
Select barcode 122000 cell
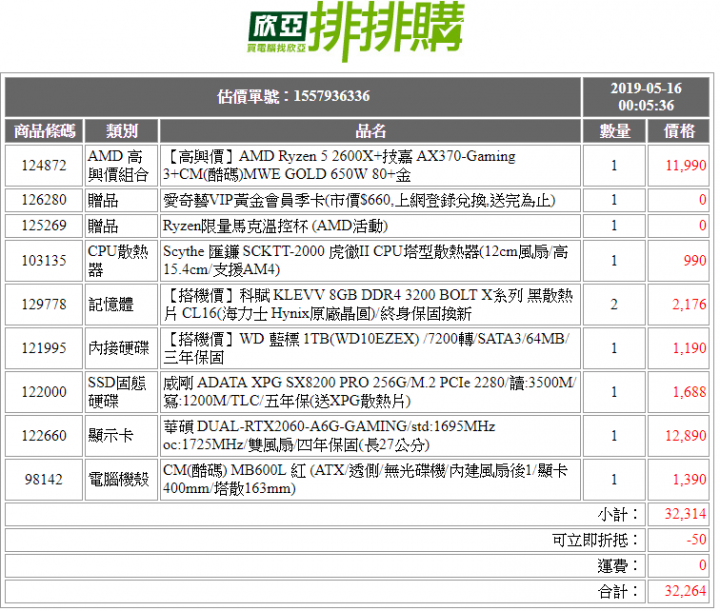tap(44, 392)
